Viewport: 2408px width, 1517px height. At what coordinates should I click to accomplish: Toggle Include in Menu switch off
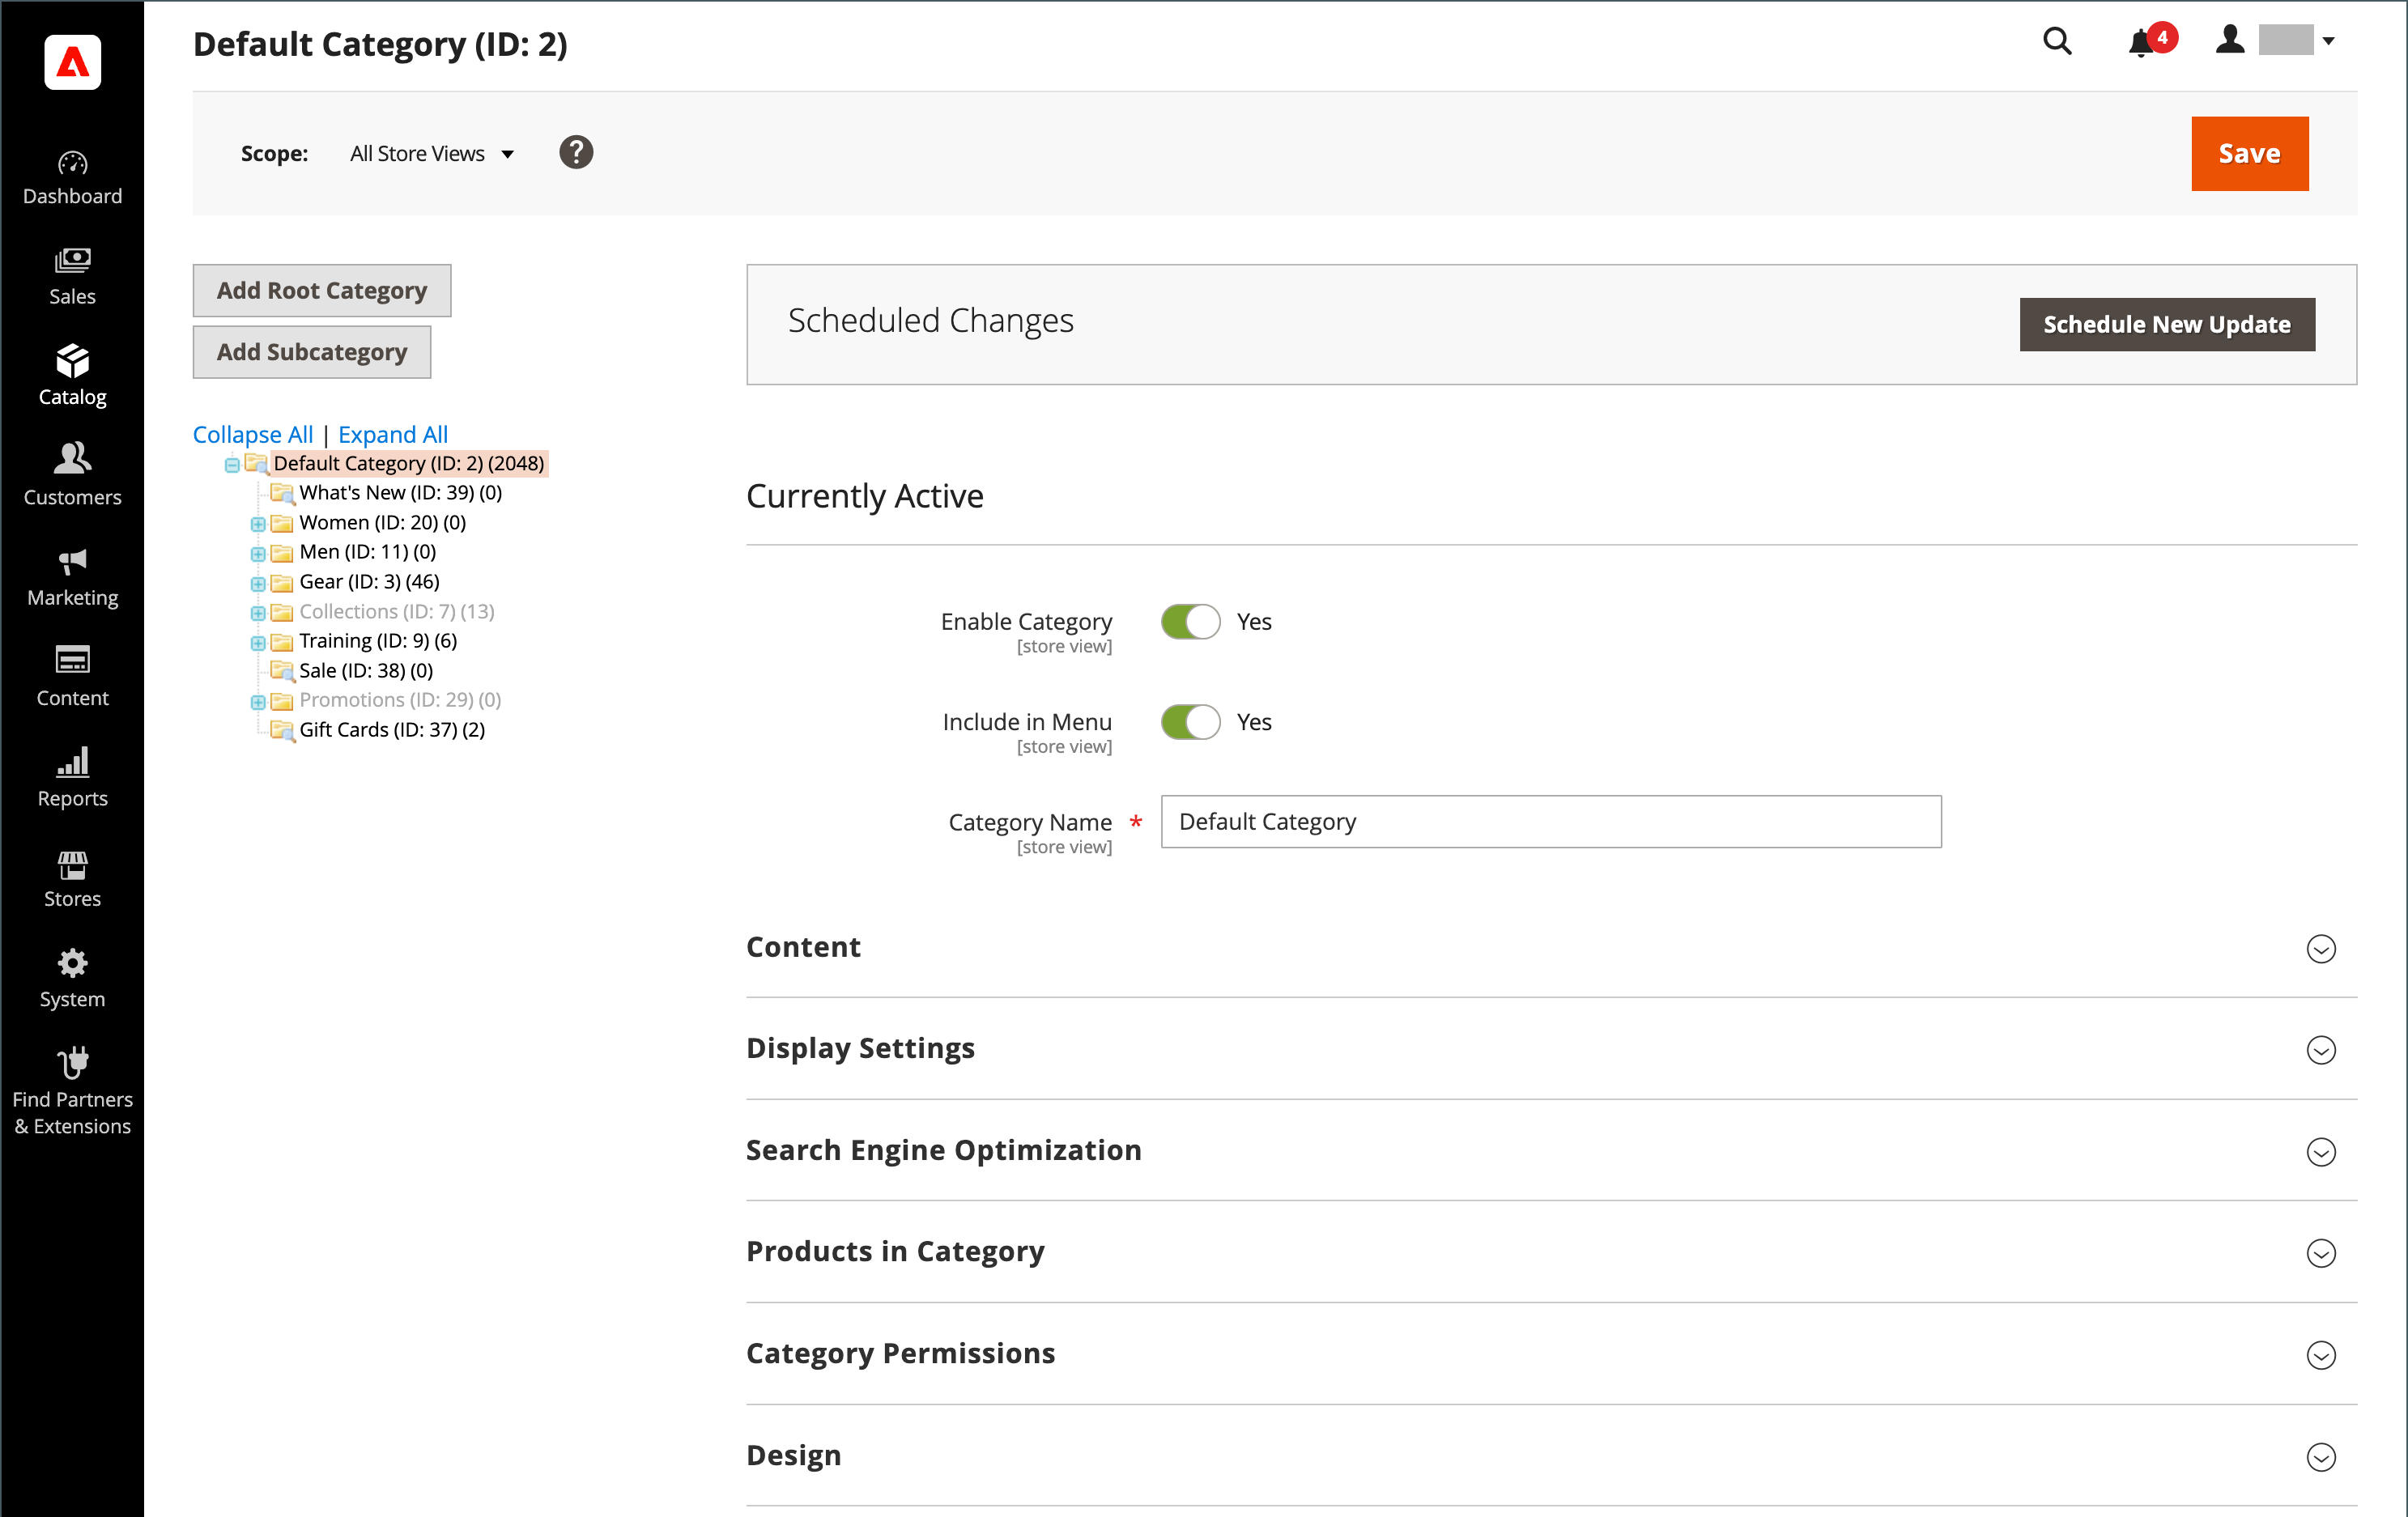[x=1190, y=720]
